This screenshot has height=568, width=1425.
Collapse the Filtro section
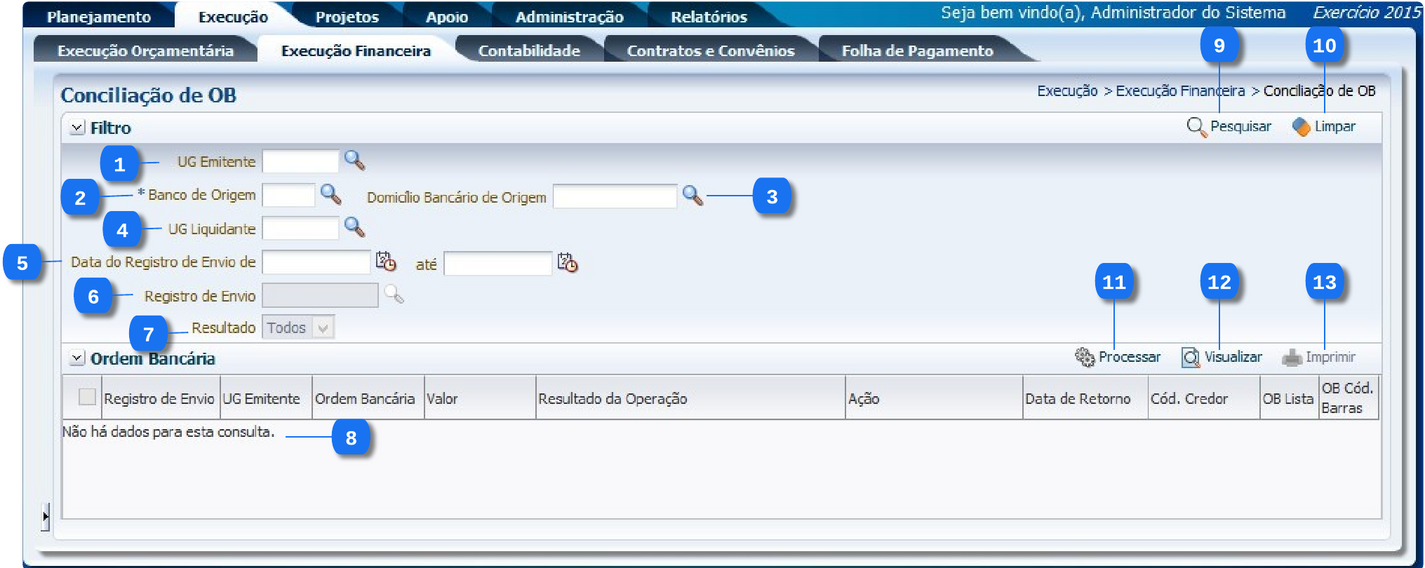[x=77, y=128]
